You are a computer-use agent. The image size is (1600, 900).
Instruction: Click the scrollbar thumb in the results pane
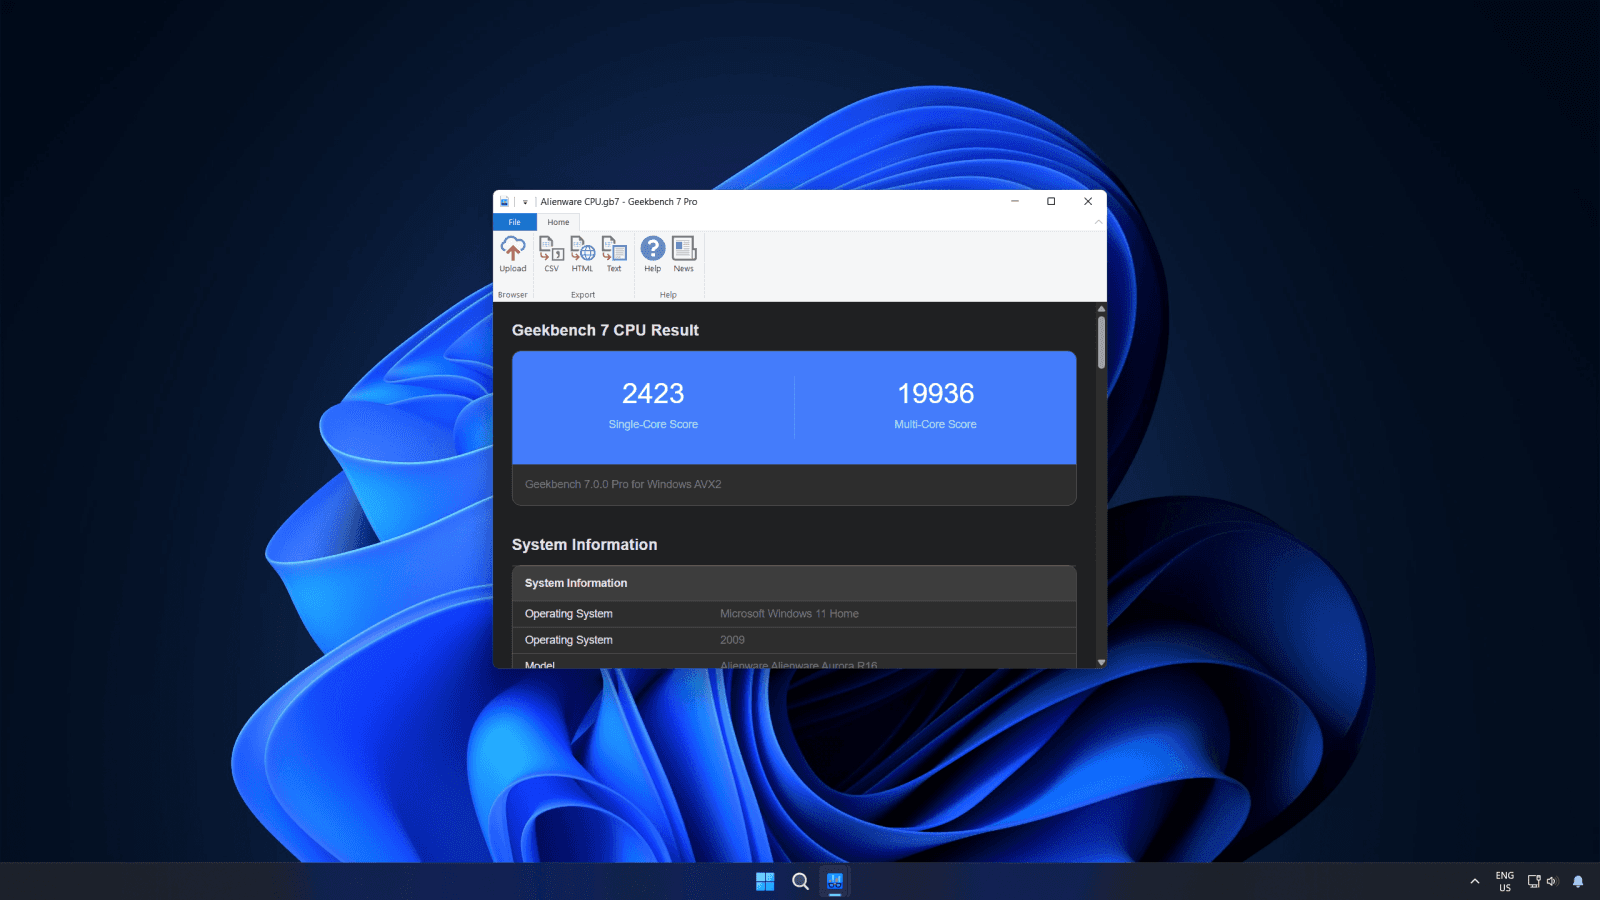click(1101, 343)
